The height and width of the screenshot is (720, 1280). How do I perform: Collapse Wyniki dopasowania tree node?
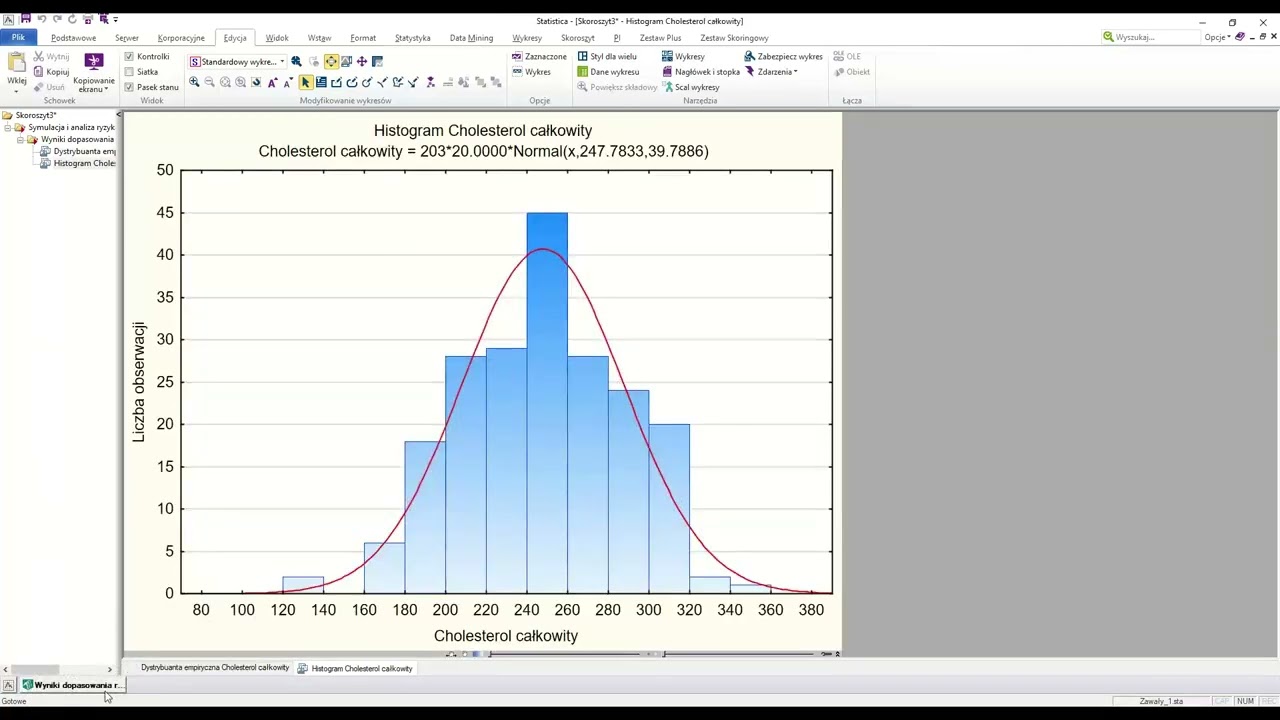[x=20, y=139]
